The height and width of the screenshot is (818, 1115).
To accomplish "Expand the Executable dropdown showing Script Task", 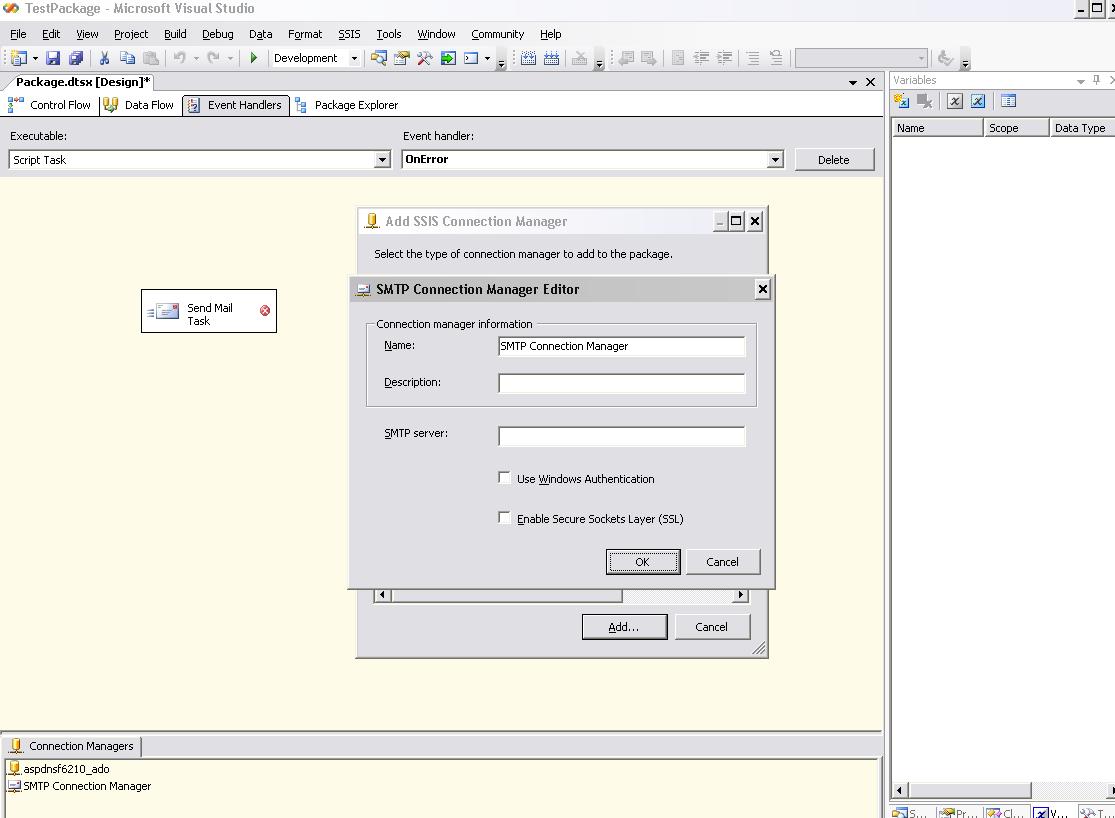I will coord(382,160).
